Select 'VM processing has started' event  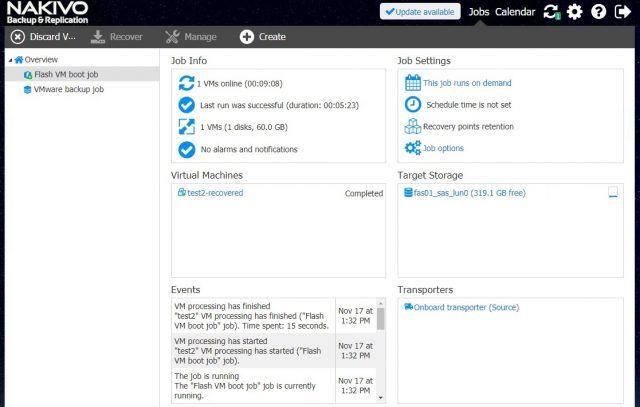pos(274,351)
